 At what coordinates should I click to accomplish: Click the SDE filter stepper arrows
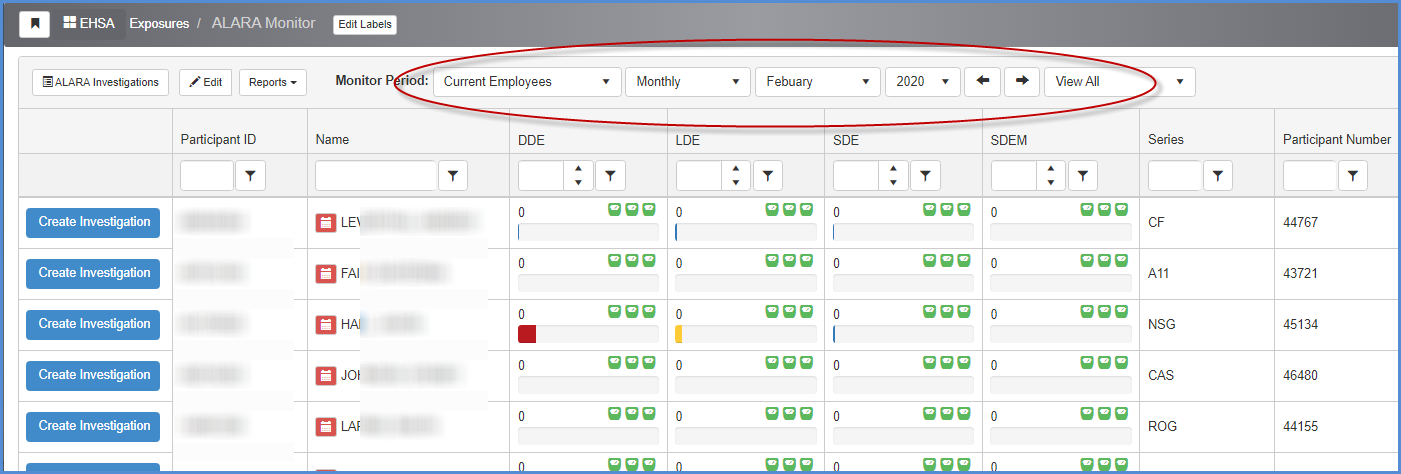pyautogui.click(x=893, y=176)
